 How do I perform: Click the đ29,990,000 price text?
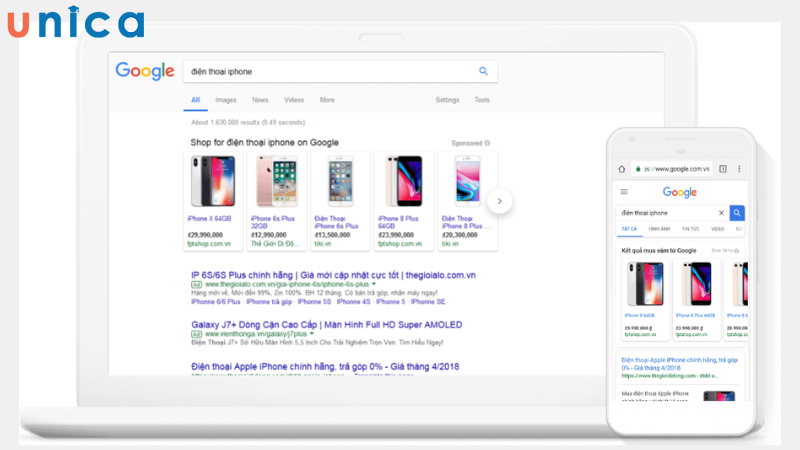[x=205, y=235]
